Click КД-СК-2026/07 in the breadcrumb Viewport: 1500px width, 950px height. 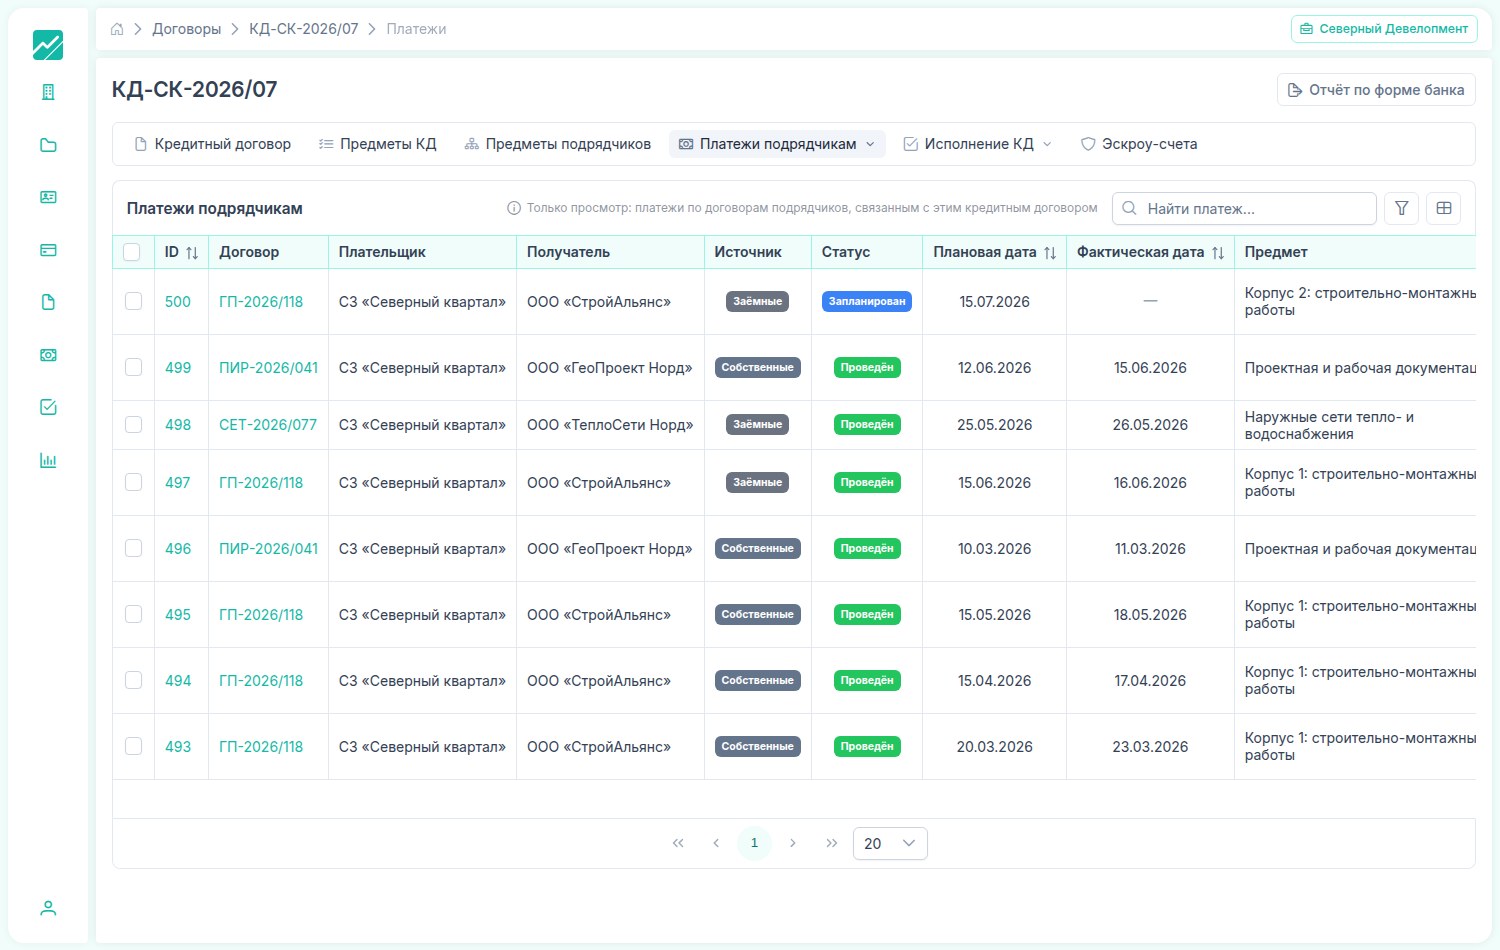[303, 29]
